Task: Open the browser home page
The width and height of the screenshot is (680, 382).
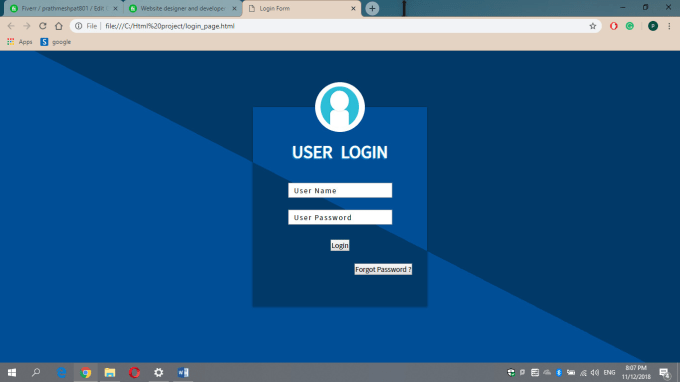Action: pos(59,26)
